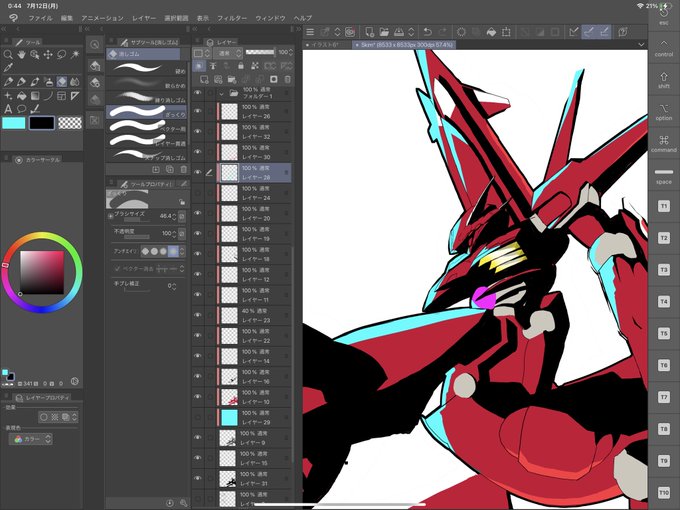Select the Balloon speech bubble tool
Image resolution: width=680 pixels, height=510 pixels.
click(x=21, y=109)
